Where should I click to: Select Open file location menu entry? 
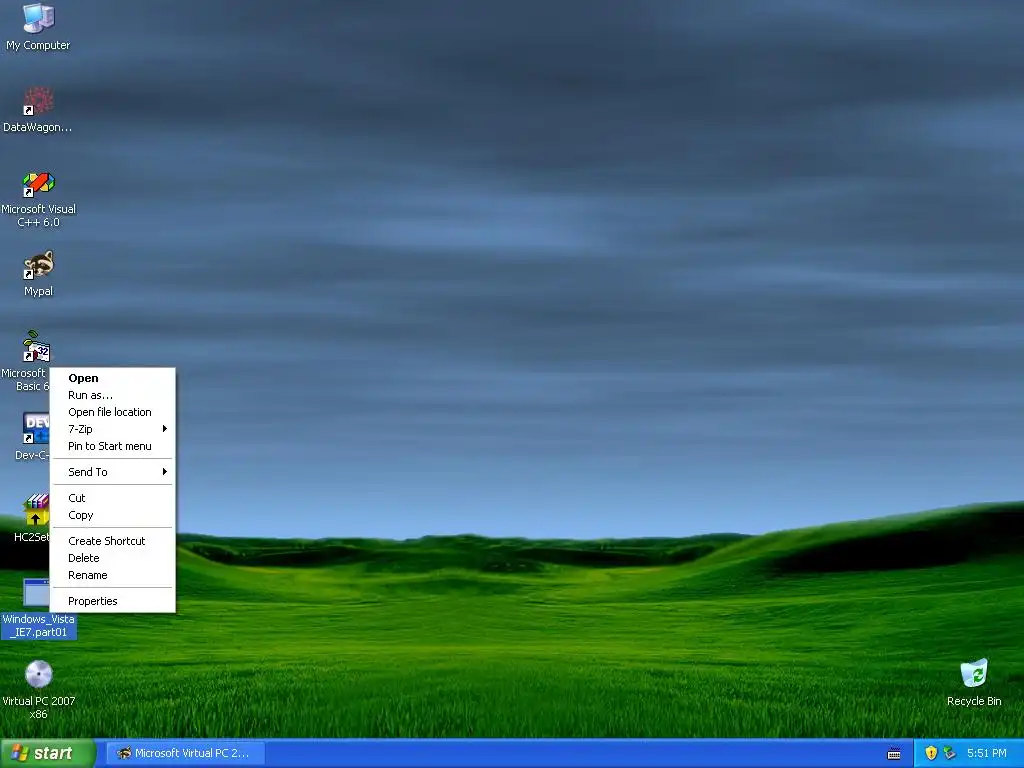[x=112, y=412]
